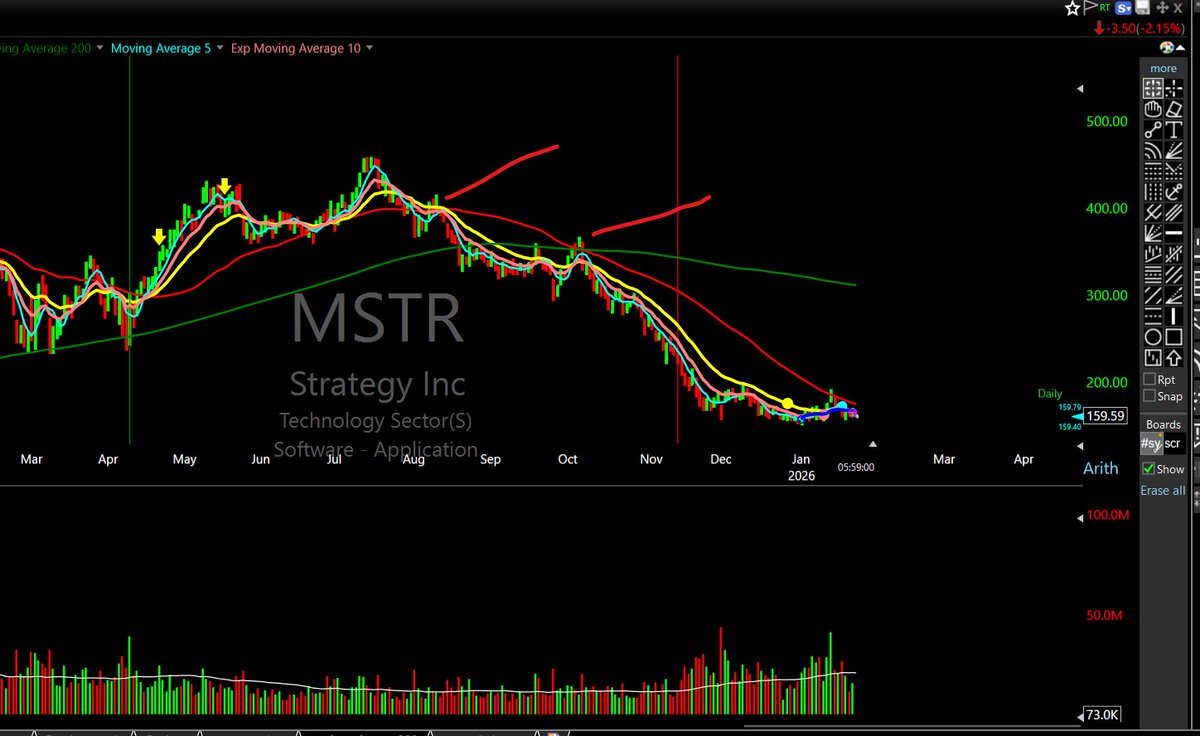Click the Daily timeframe label

pos(1049,394)
